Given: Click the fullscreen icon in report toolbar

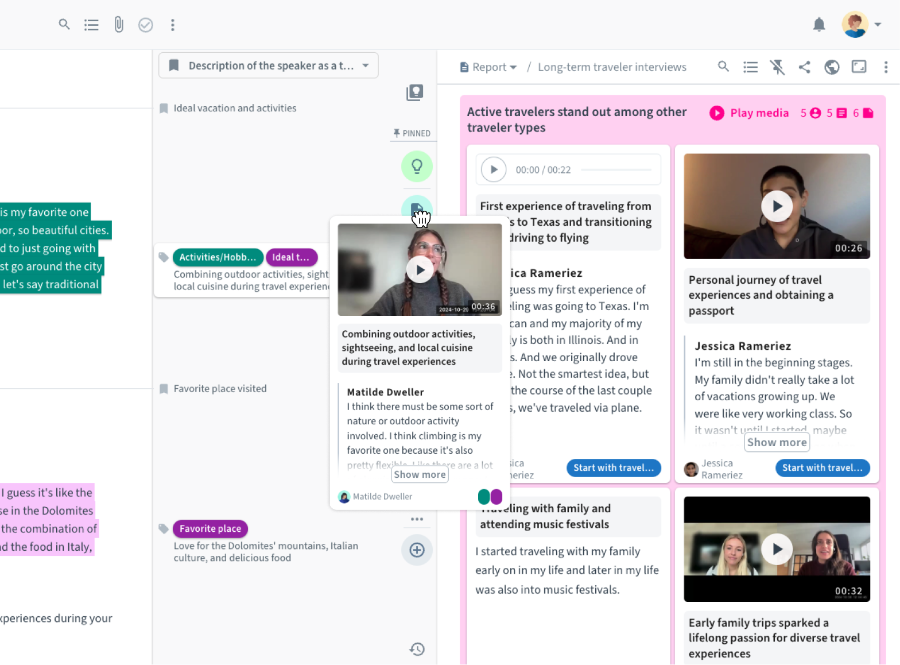Looking at the screenshot, I should point(858,67).
